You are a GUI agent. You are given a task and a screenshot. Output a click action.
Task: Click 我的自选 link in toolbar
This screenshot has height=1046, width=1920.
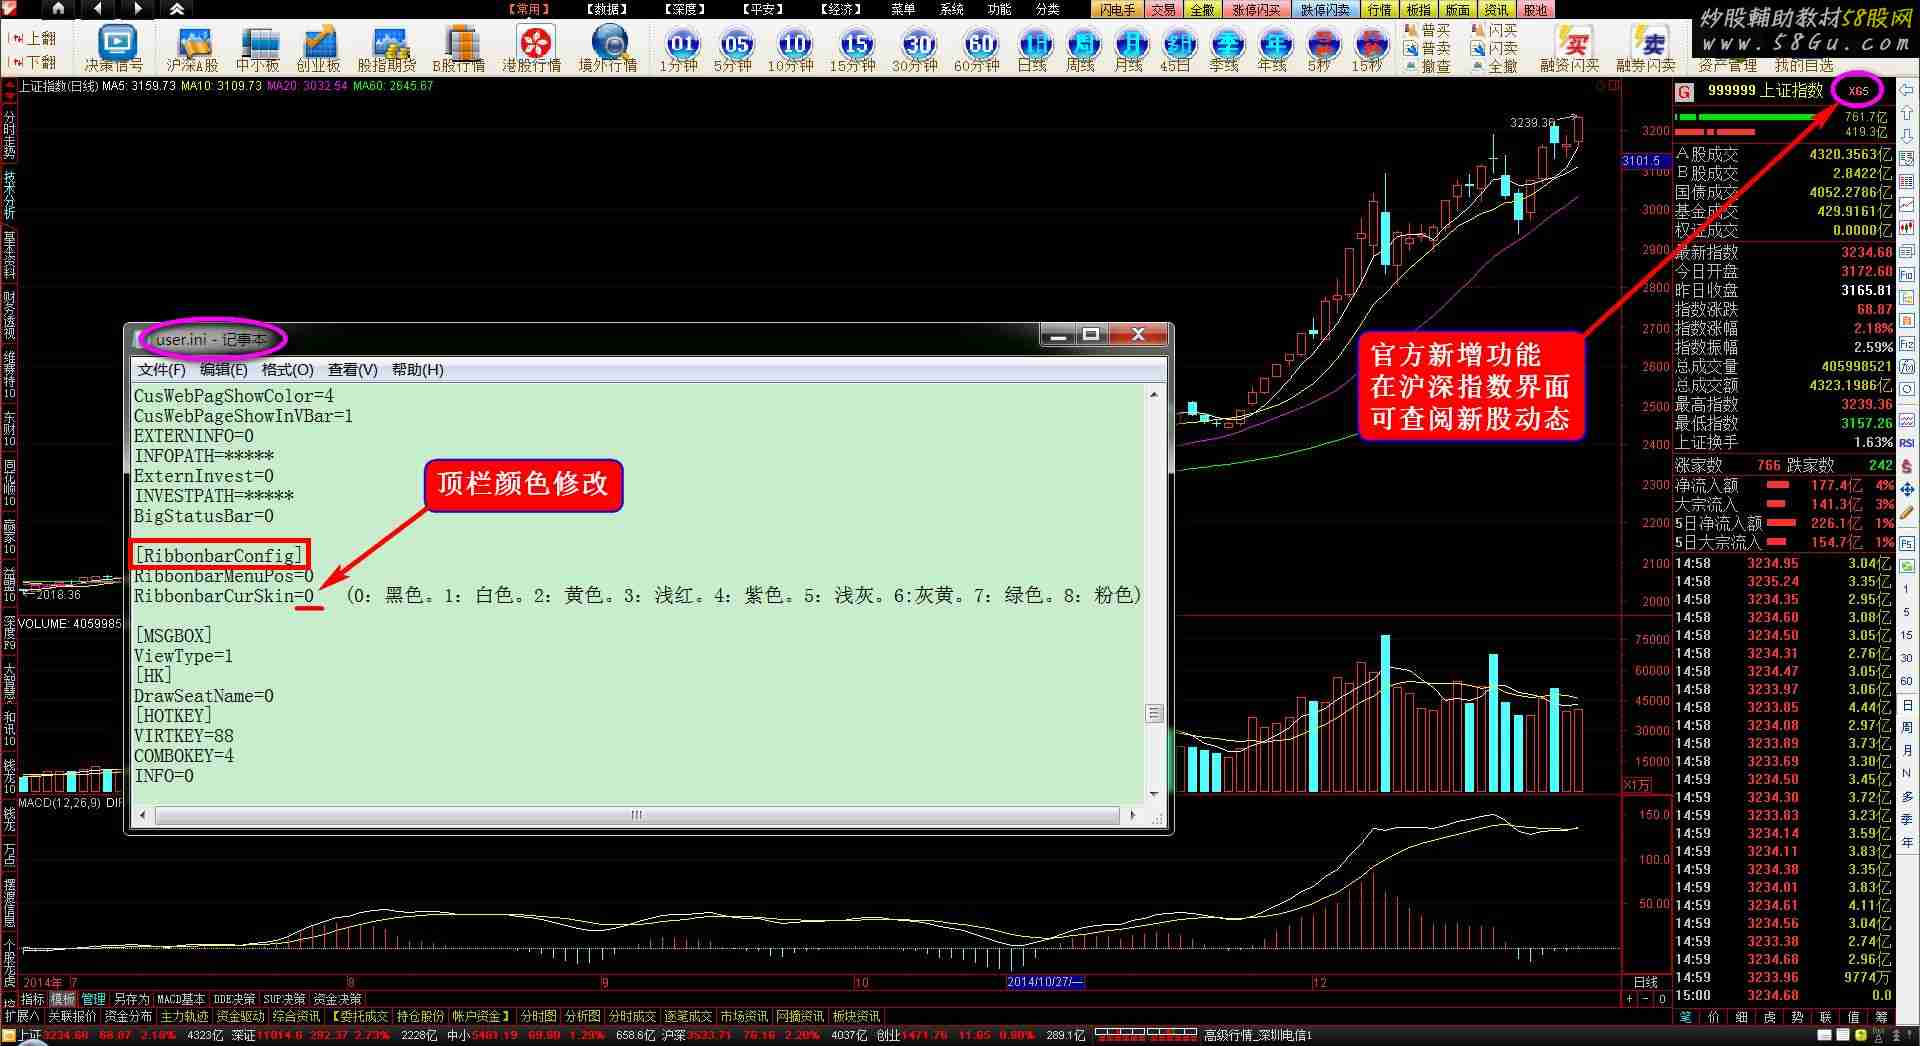click(1804, 66)
